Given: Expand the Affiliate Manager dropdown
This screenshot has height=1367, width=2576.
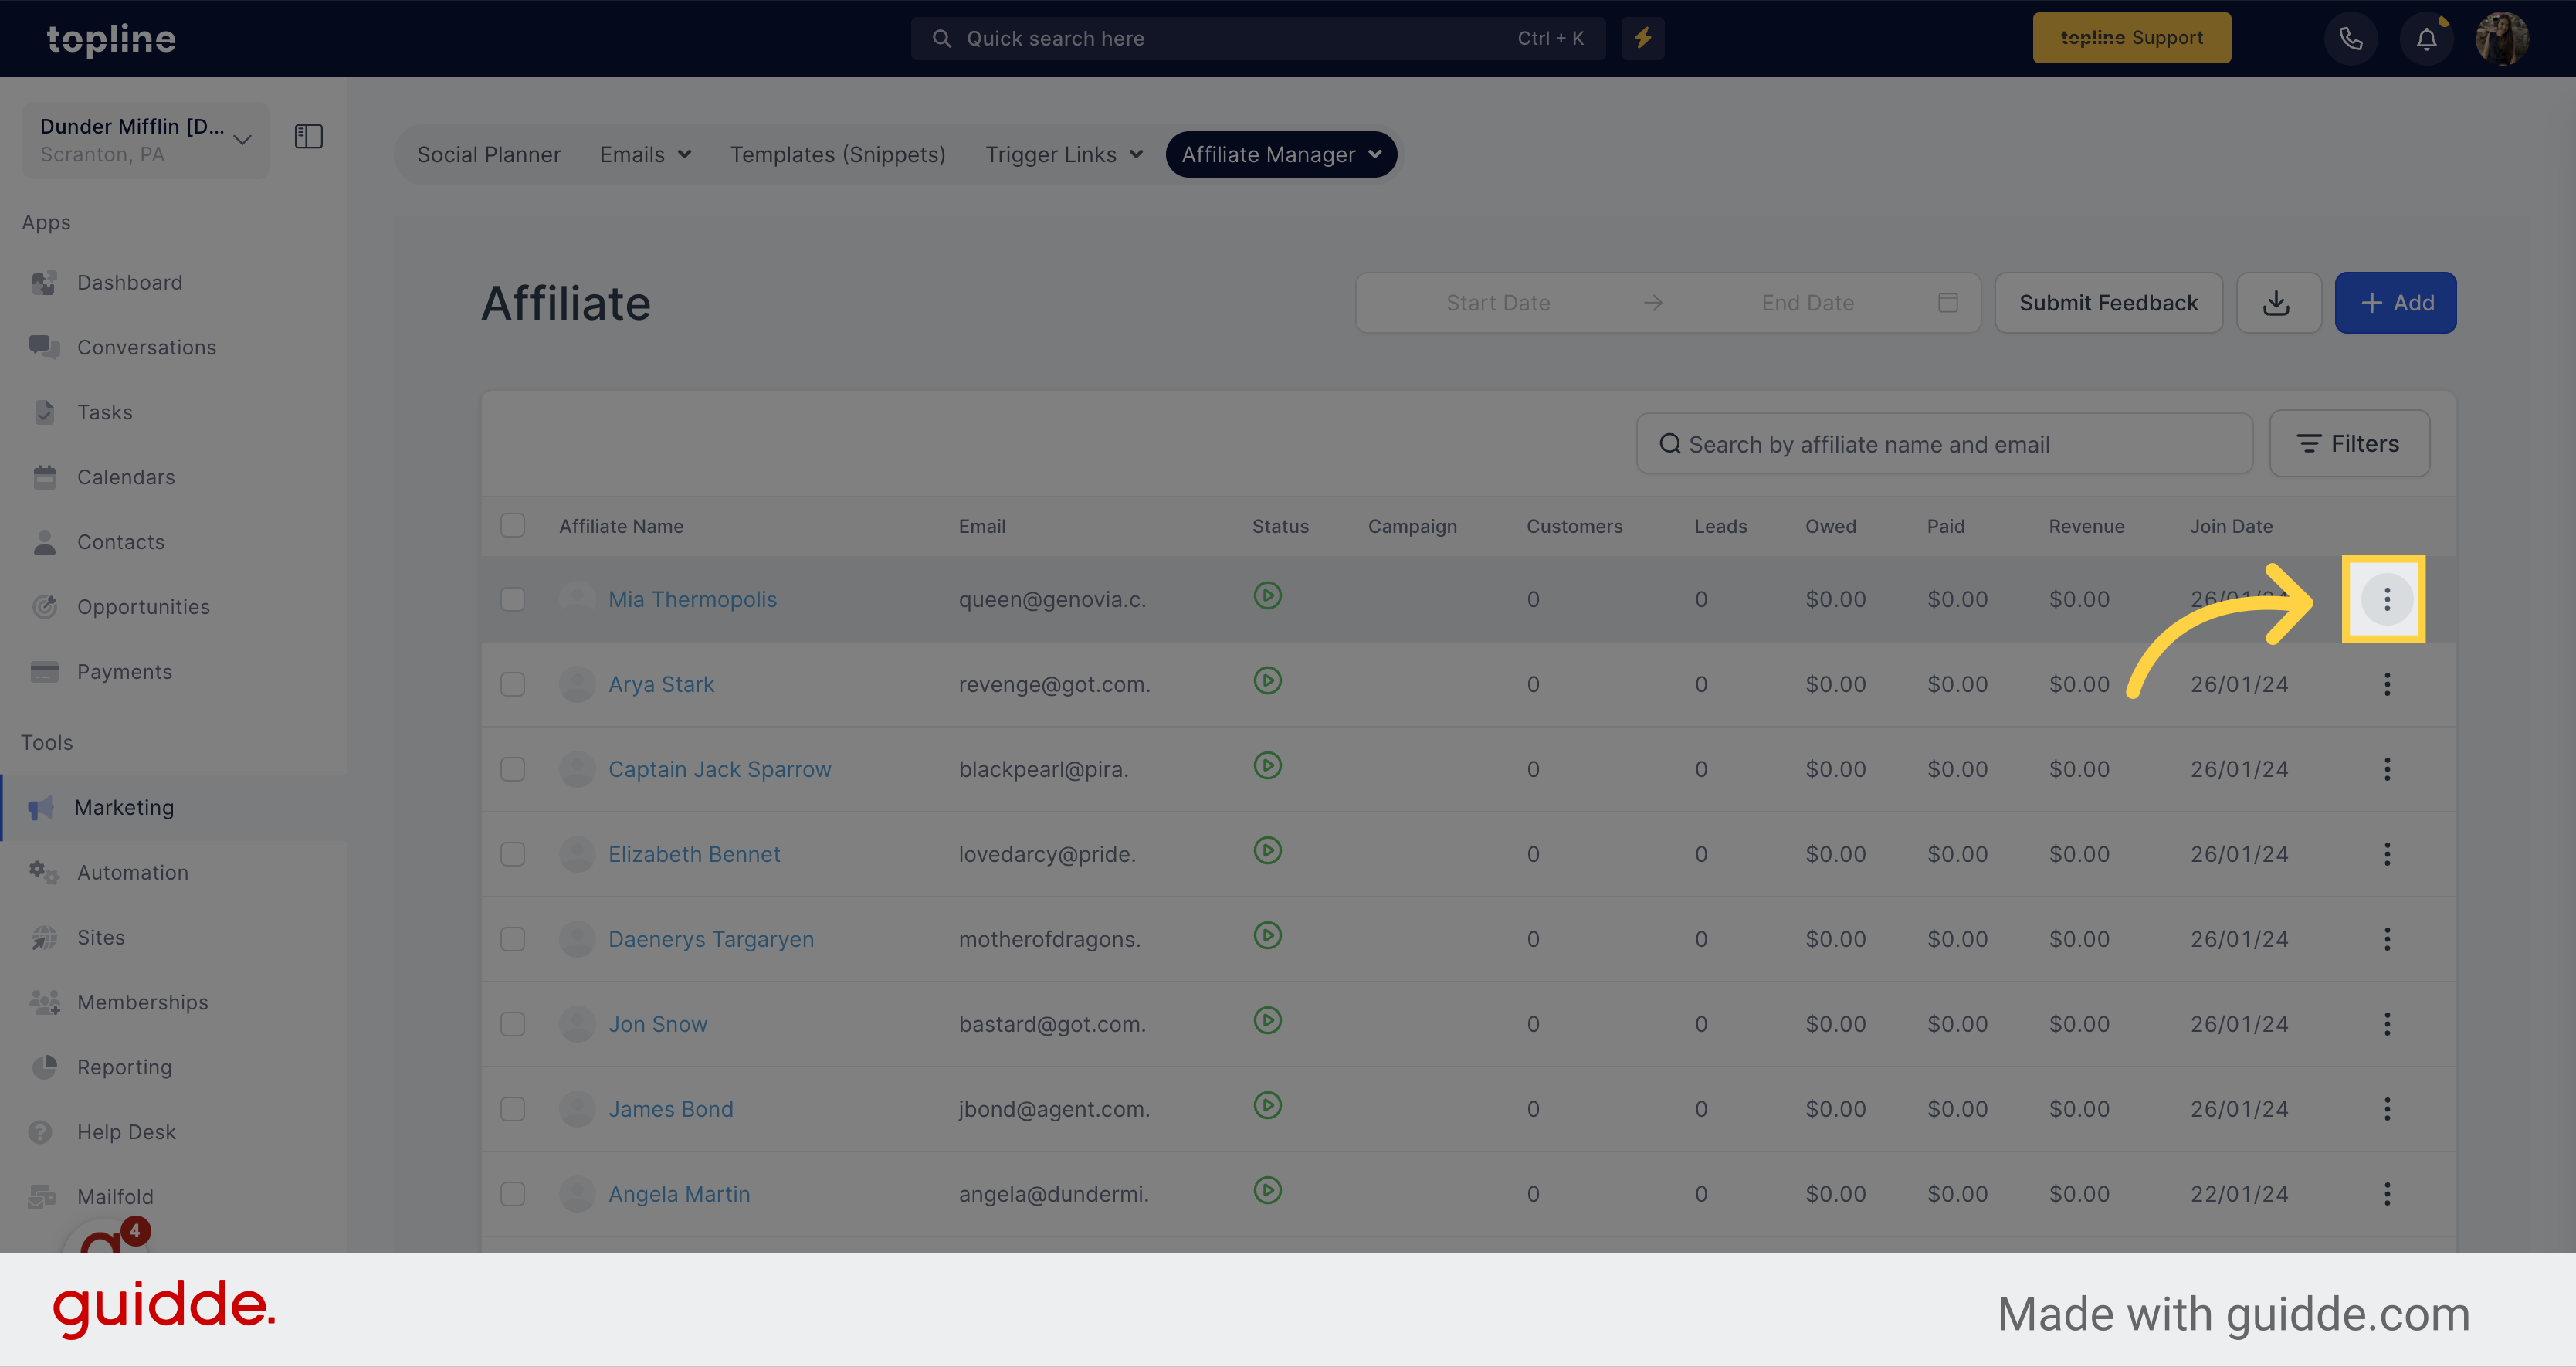Looking at the screenshot, I should (x=1281, y=155).
